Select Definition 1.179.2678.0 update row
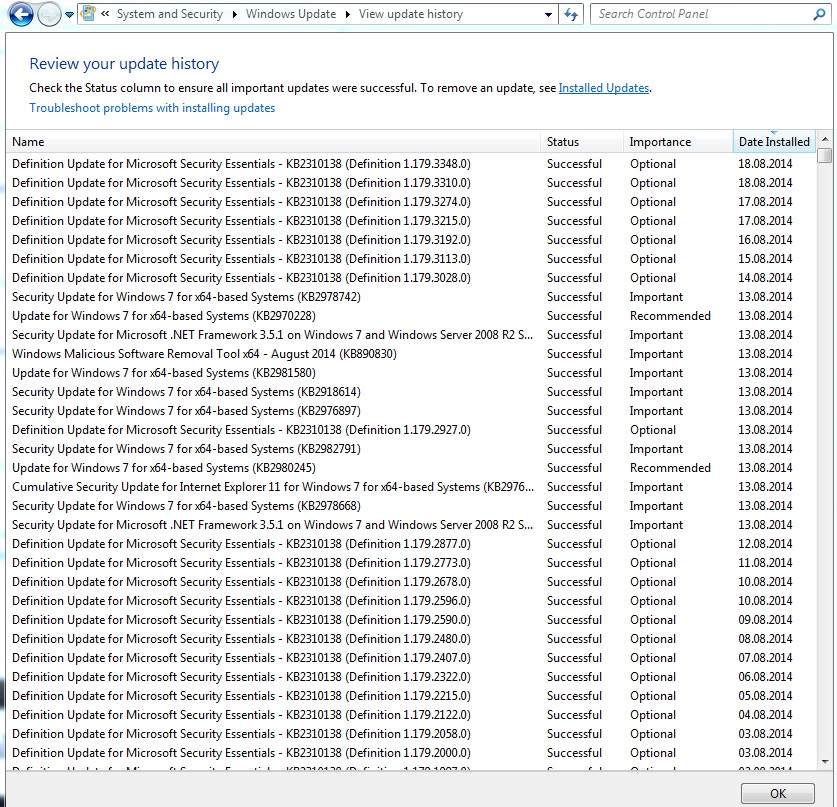 click(411, 582)
